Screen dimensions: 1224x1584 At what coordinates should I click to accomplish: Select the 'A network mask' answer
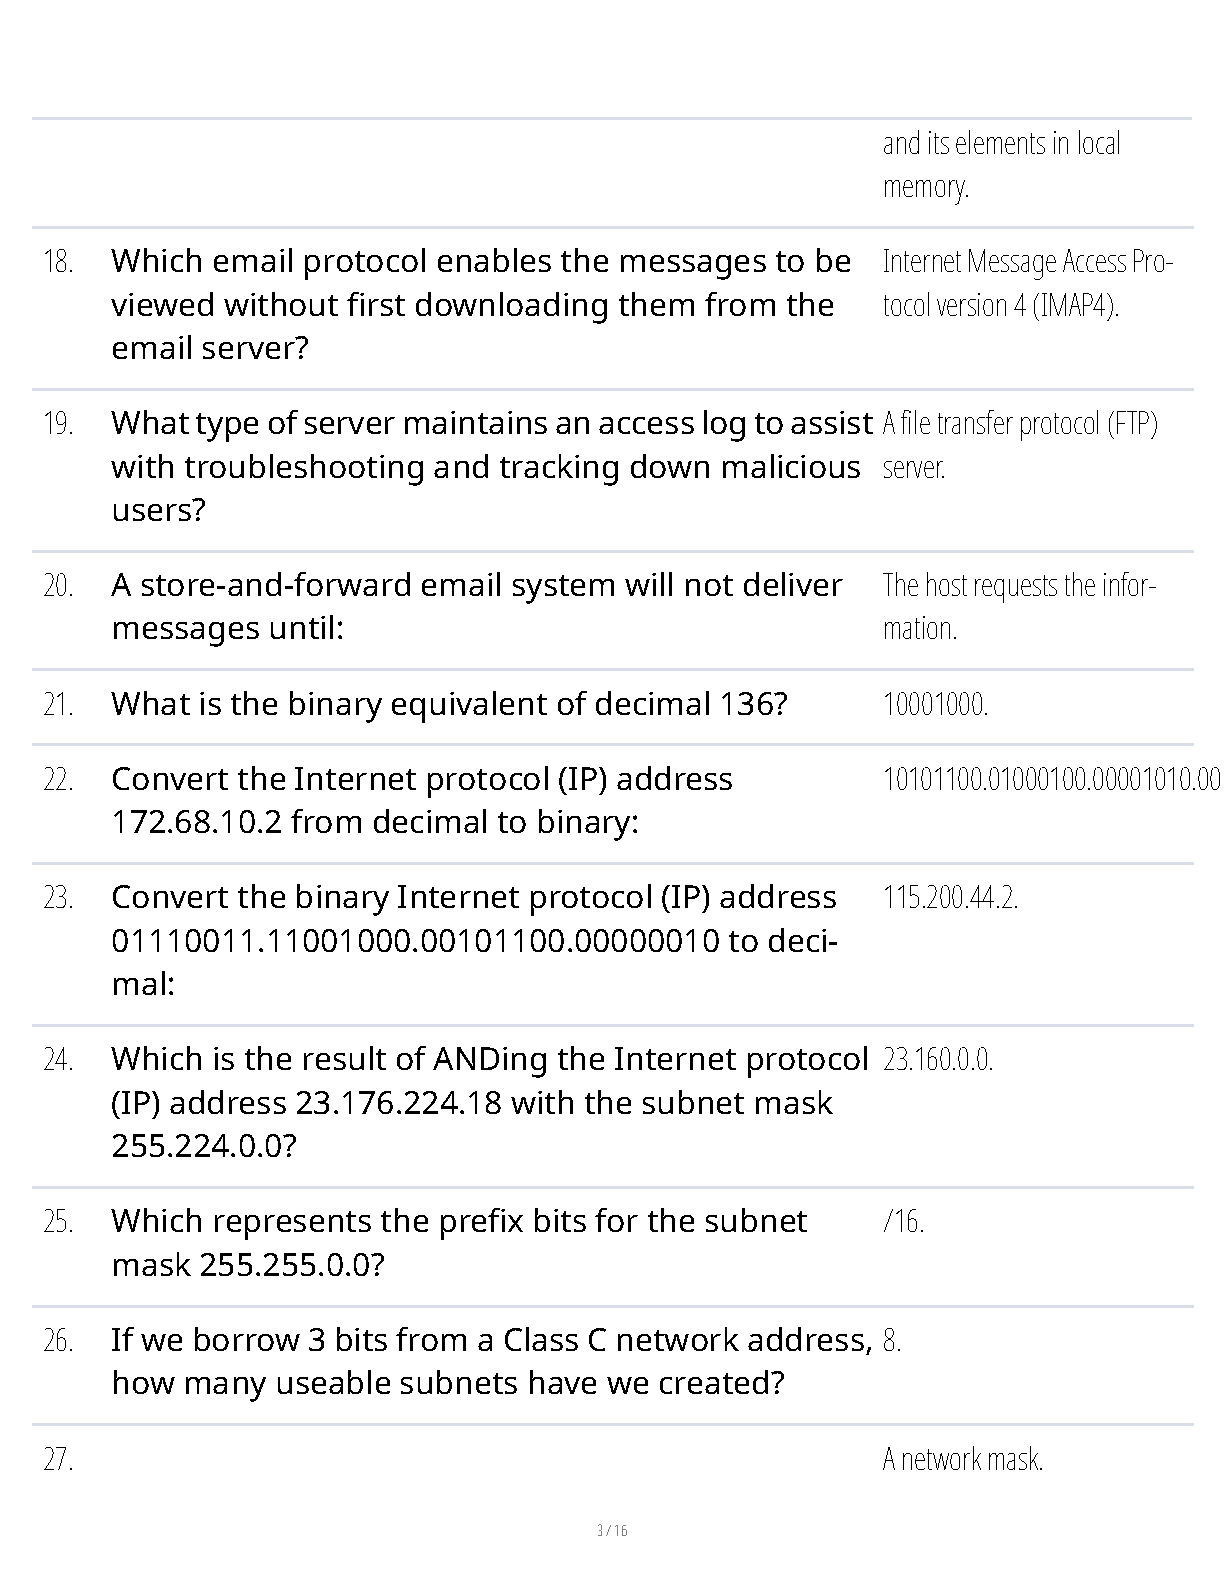coord(962,1460)
